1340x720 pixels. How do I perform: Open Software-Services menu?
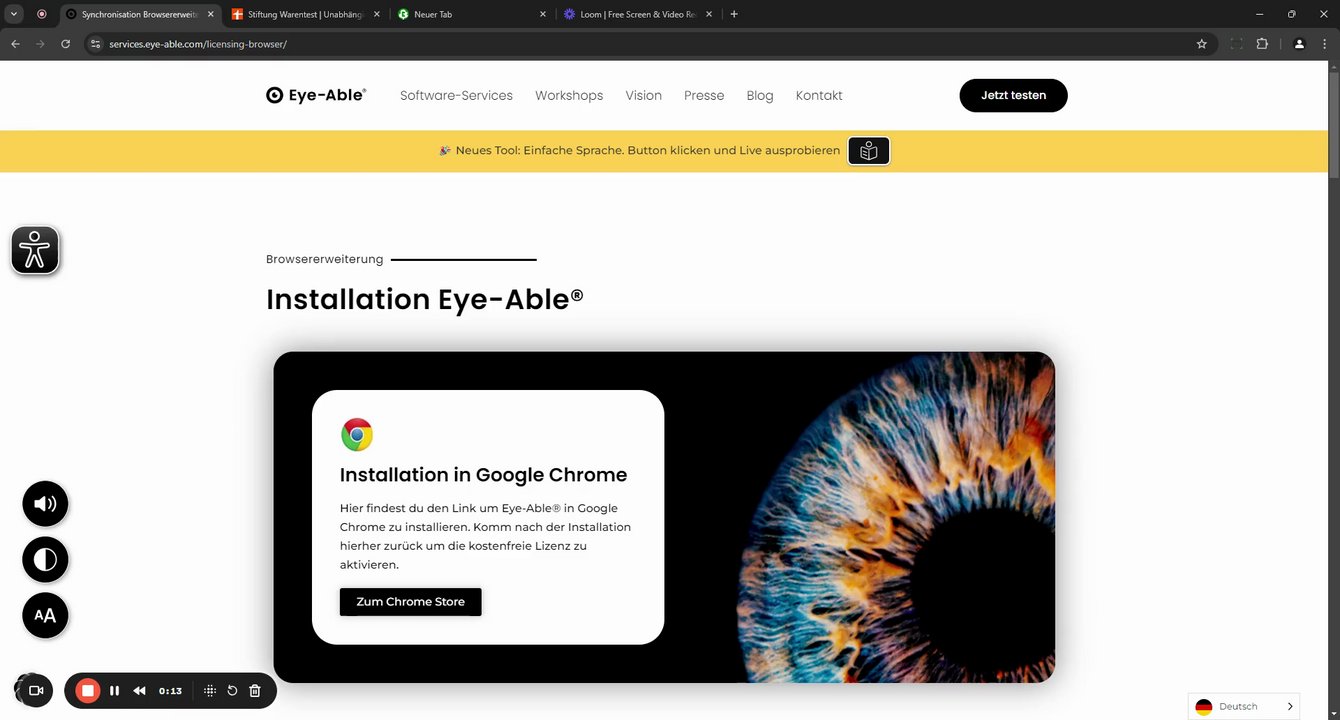point(456,96)
